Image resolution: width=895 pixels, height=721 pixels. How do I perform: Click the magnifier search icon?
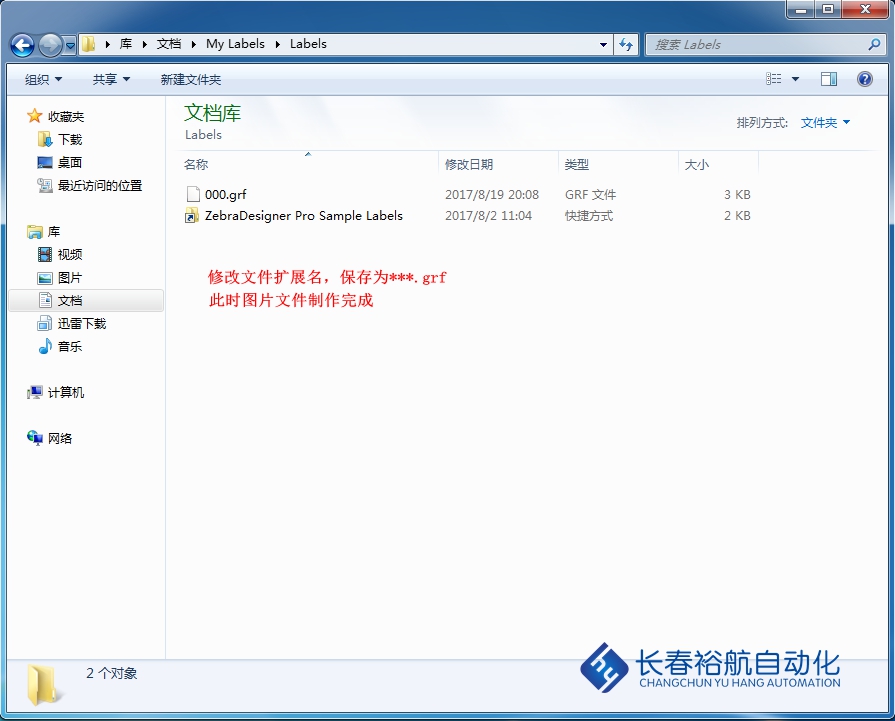[x=874, y=44]
